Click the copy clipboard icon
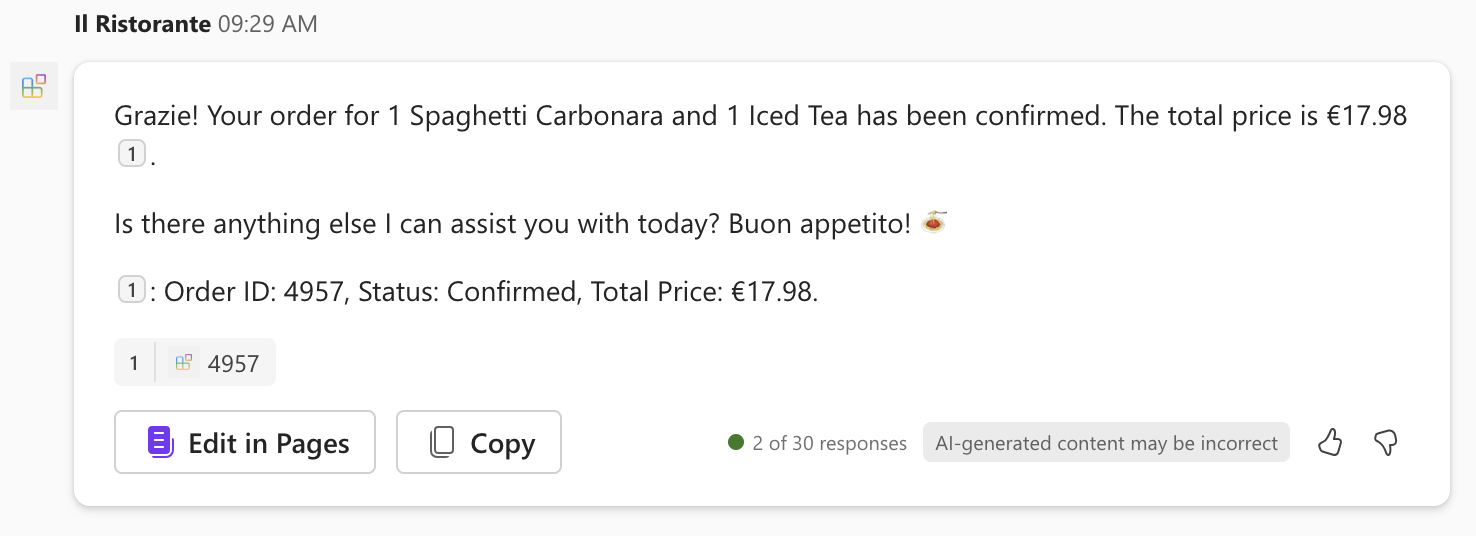1476x536 pixels. coord(442,442)
